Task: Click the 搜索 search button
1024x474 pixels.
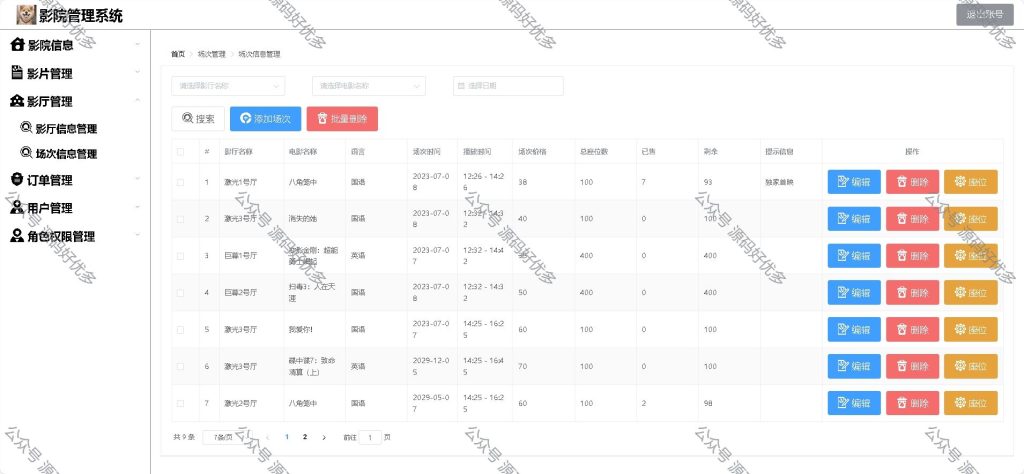Action: point(198,119)
